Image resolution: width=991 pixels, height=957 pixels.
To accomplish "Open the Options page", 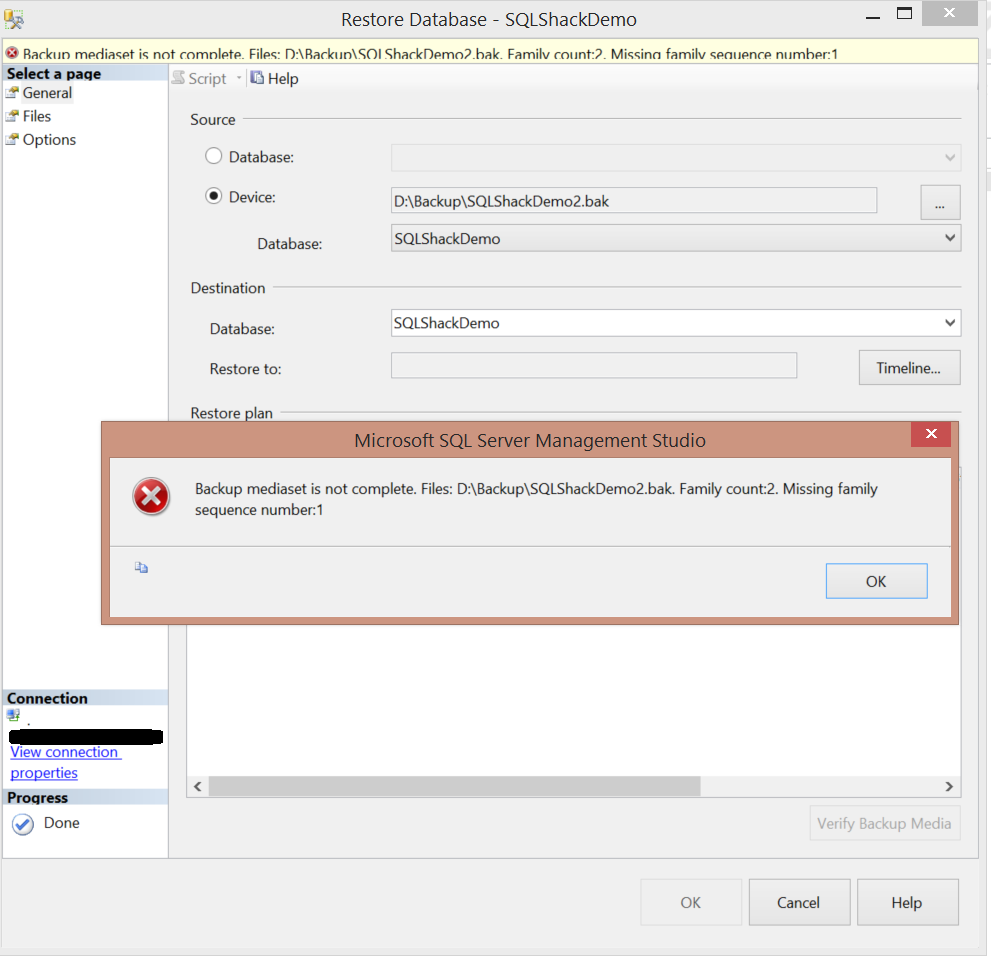I will coord(49,140).
